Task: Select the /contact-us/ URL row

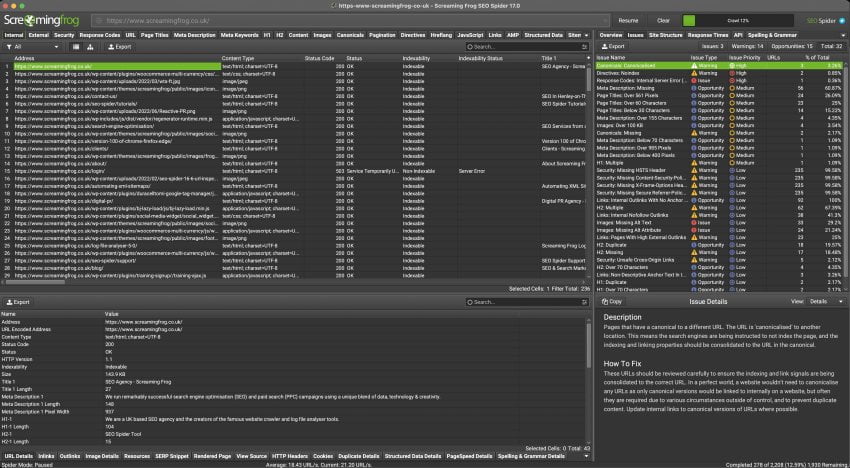Action: click(295, 96)
